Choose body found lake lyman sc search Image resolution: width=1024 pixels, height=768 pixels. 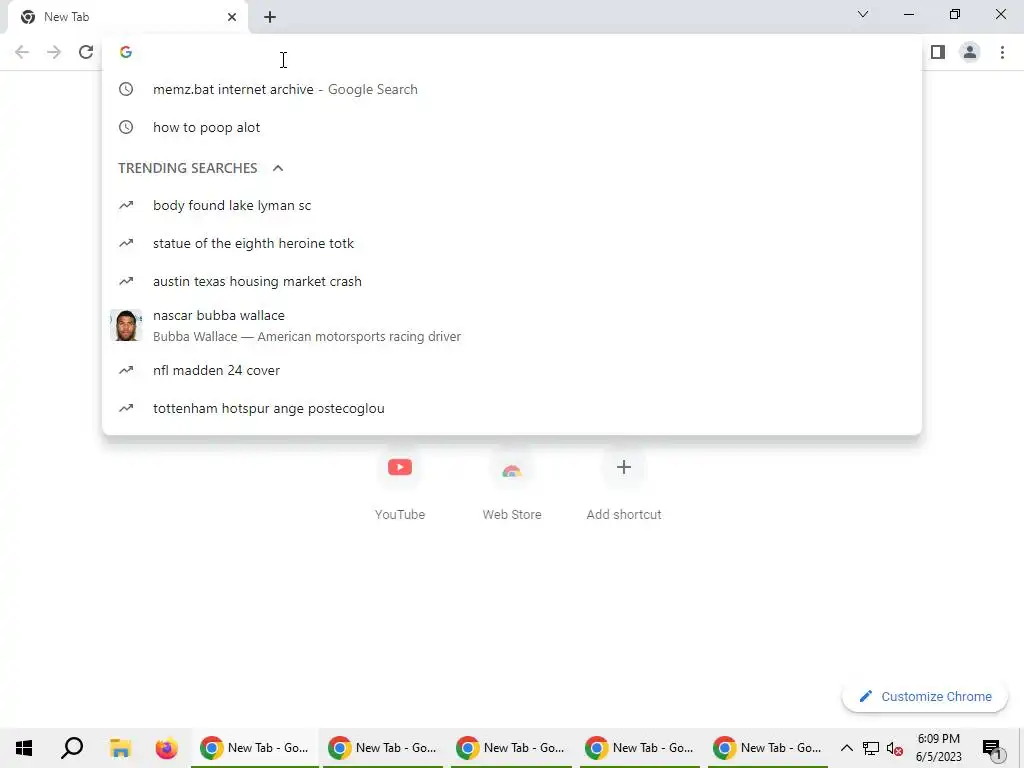(x=512, y=205)
